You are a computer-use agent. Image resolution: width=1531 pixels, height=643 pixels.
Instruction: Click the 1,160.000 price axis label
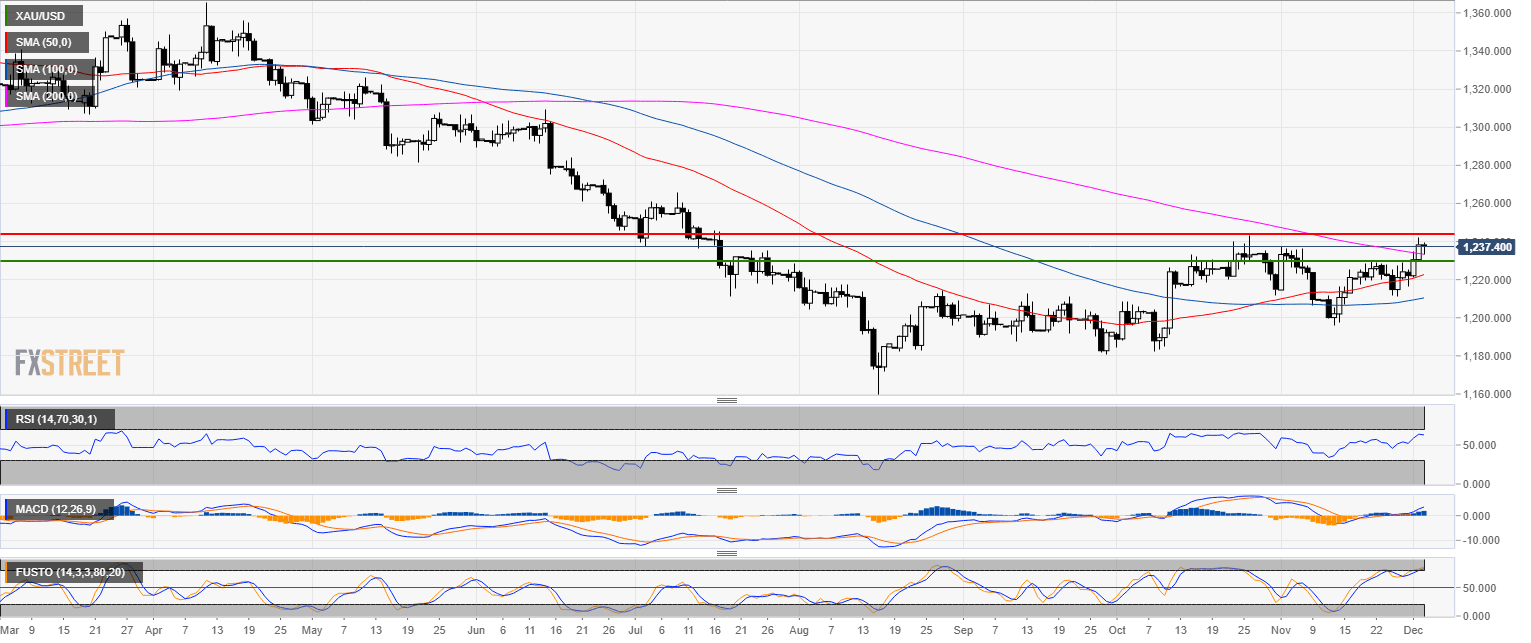point(1485,394)
